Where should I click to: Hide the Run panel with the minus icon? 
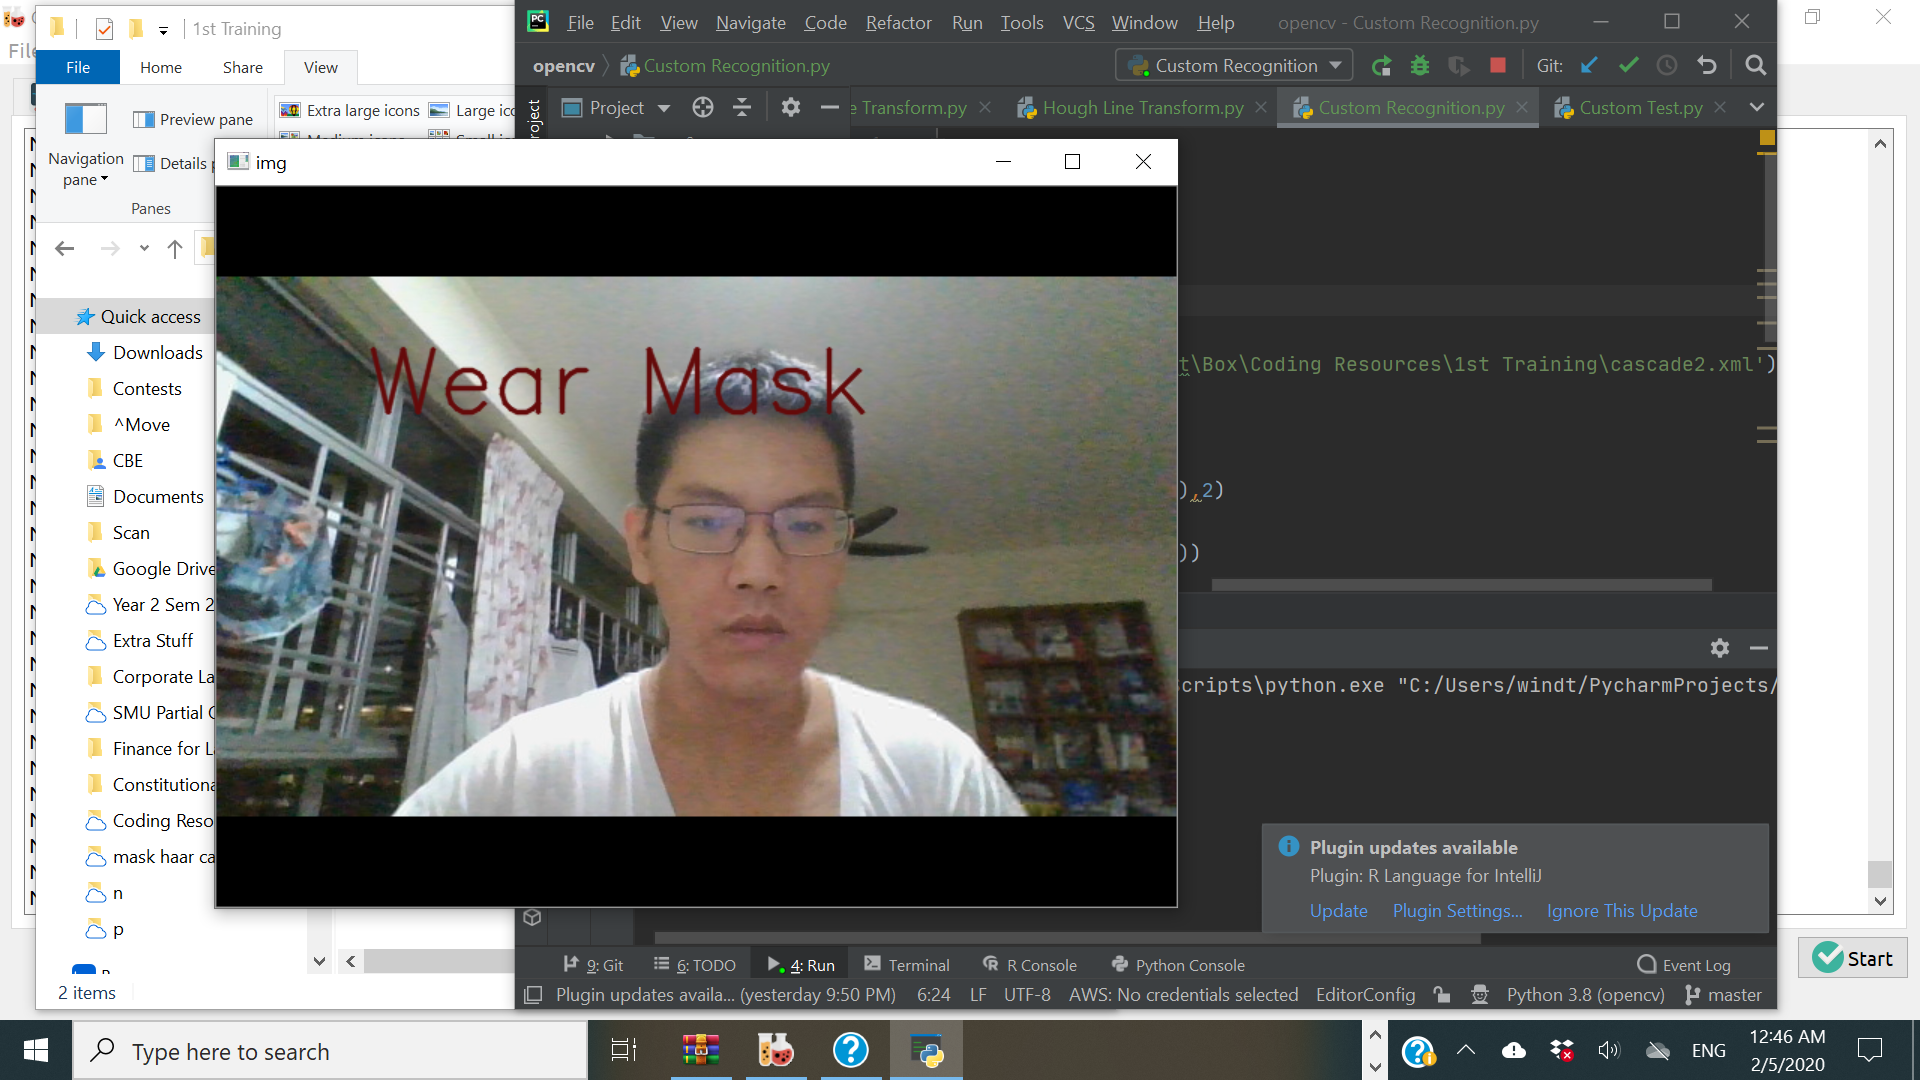coord(1759,648)
